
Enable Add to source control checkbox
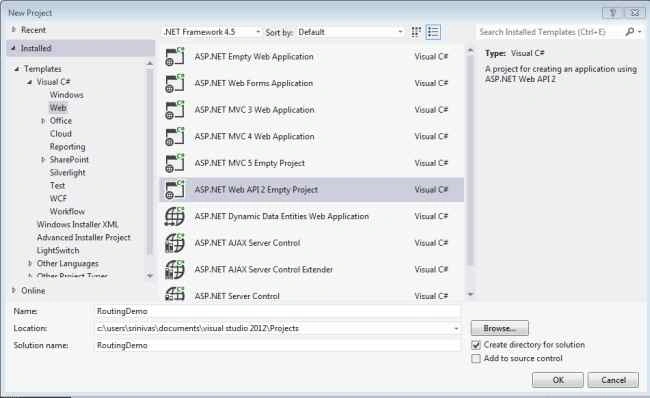pyautogui.click(x=476, y=358)
